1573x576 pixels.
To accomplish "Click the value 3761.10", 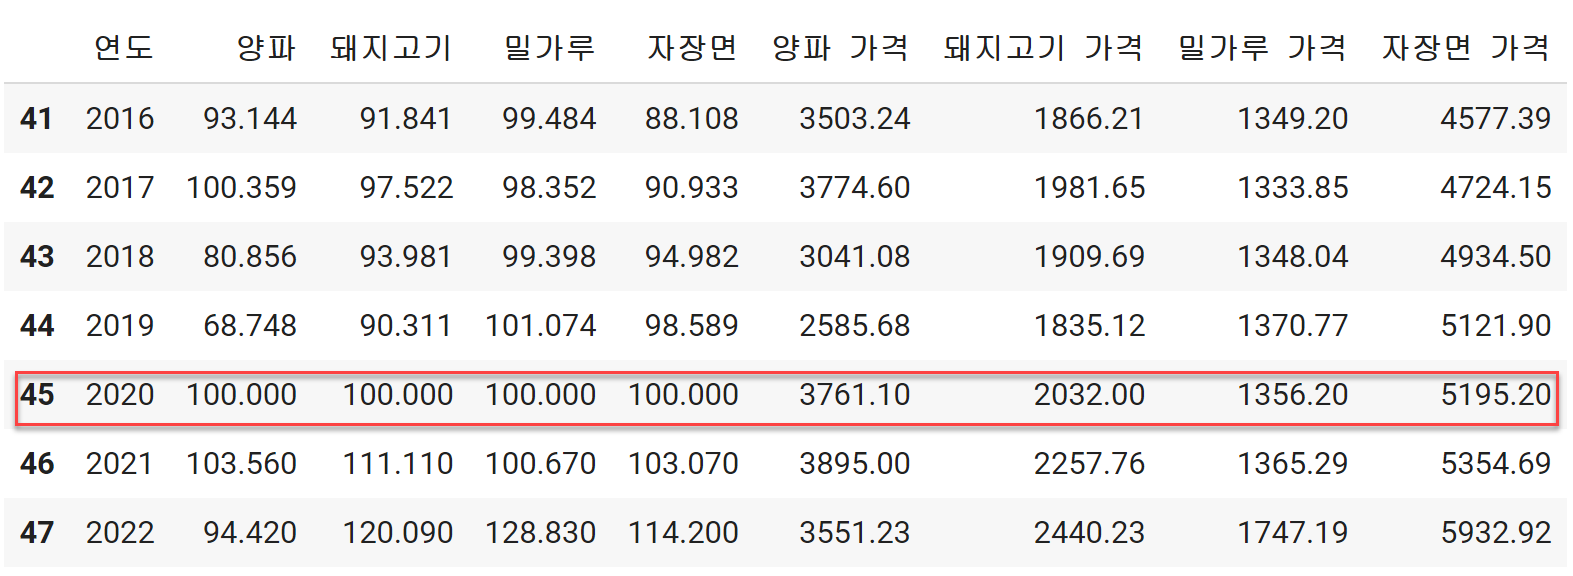I will tap(855, 395).
